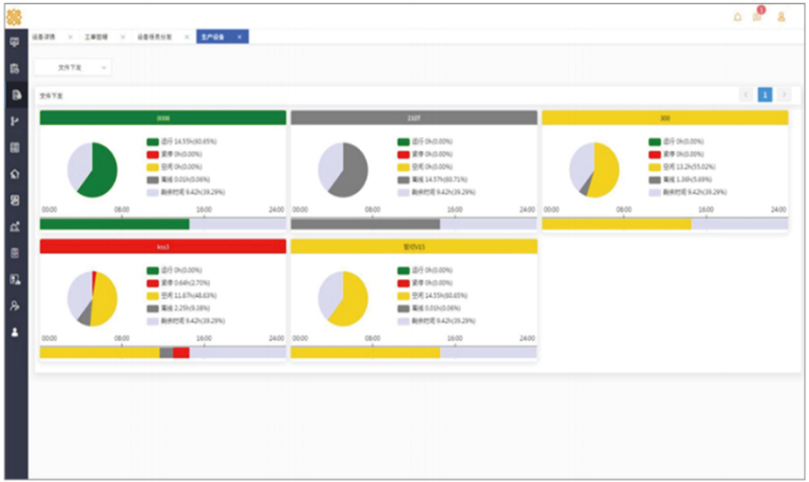Screen dimensions: 809x482
Task: Go to previous page arrow
Action: [746, 94]
